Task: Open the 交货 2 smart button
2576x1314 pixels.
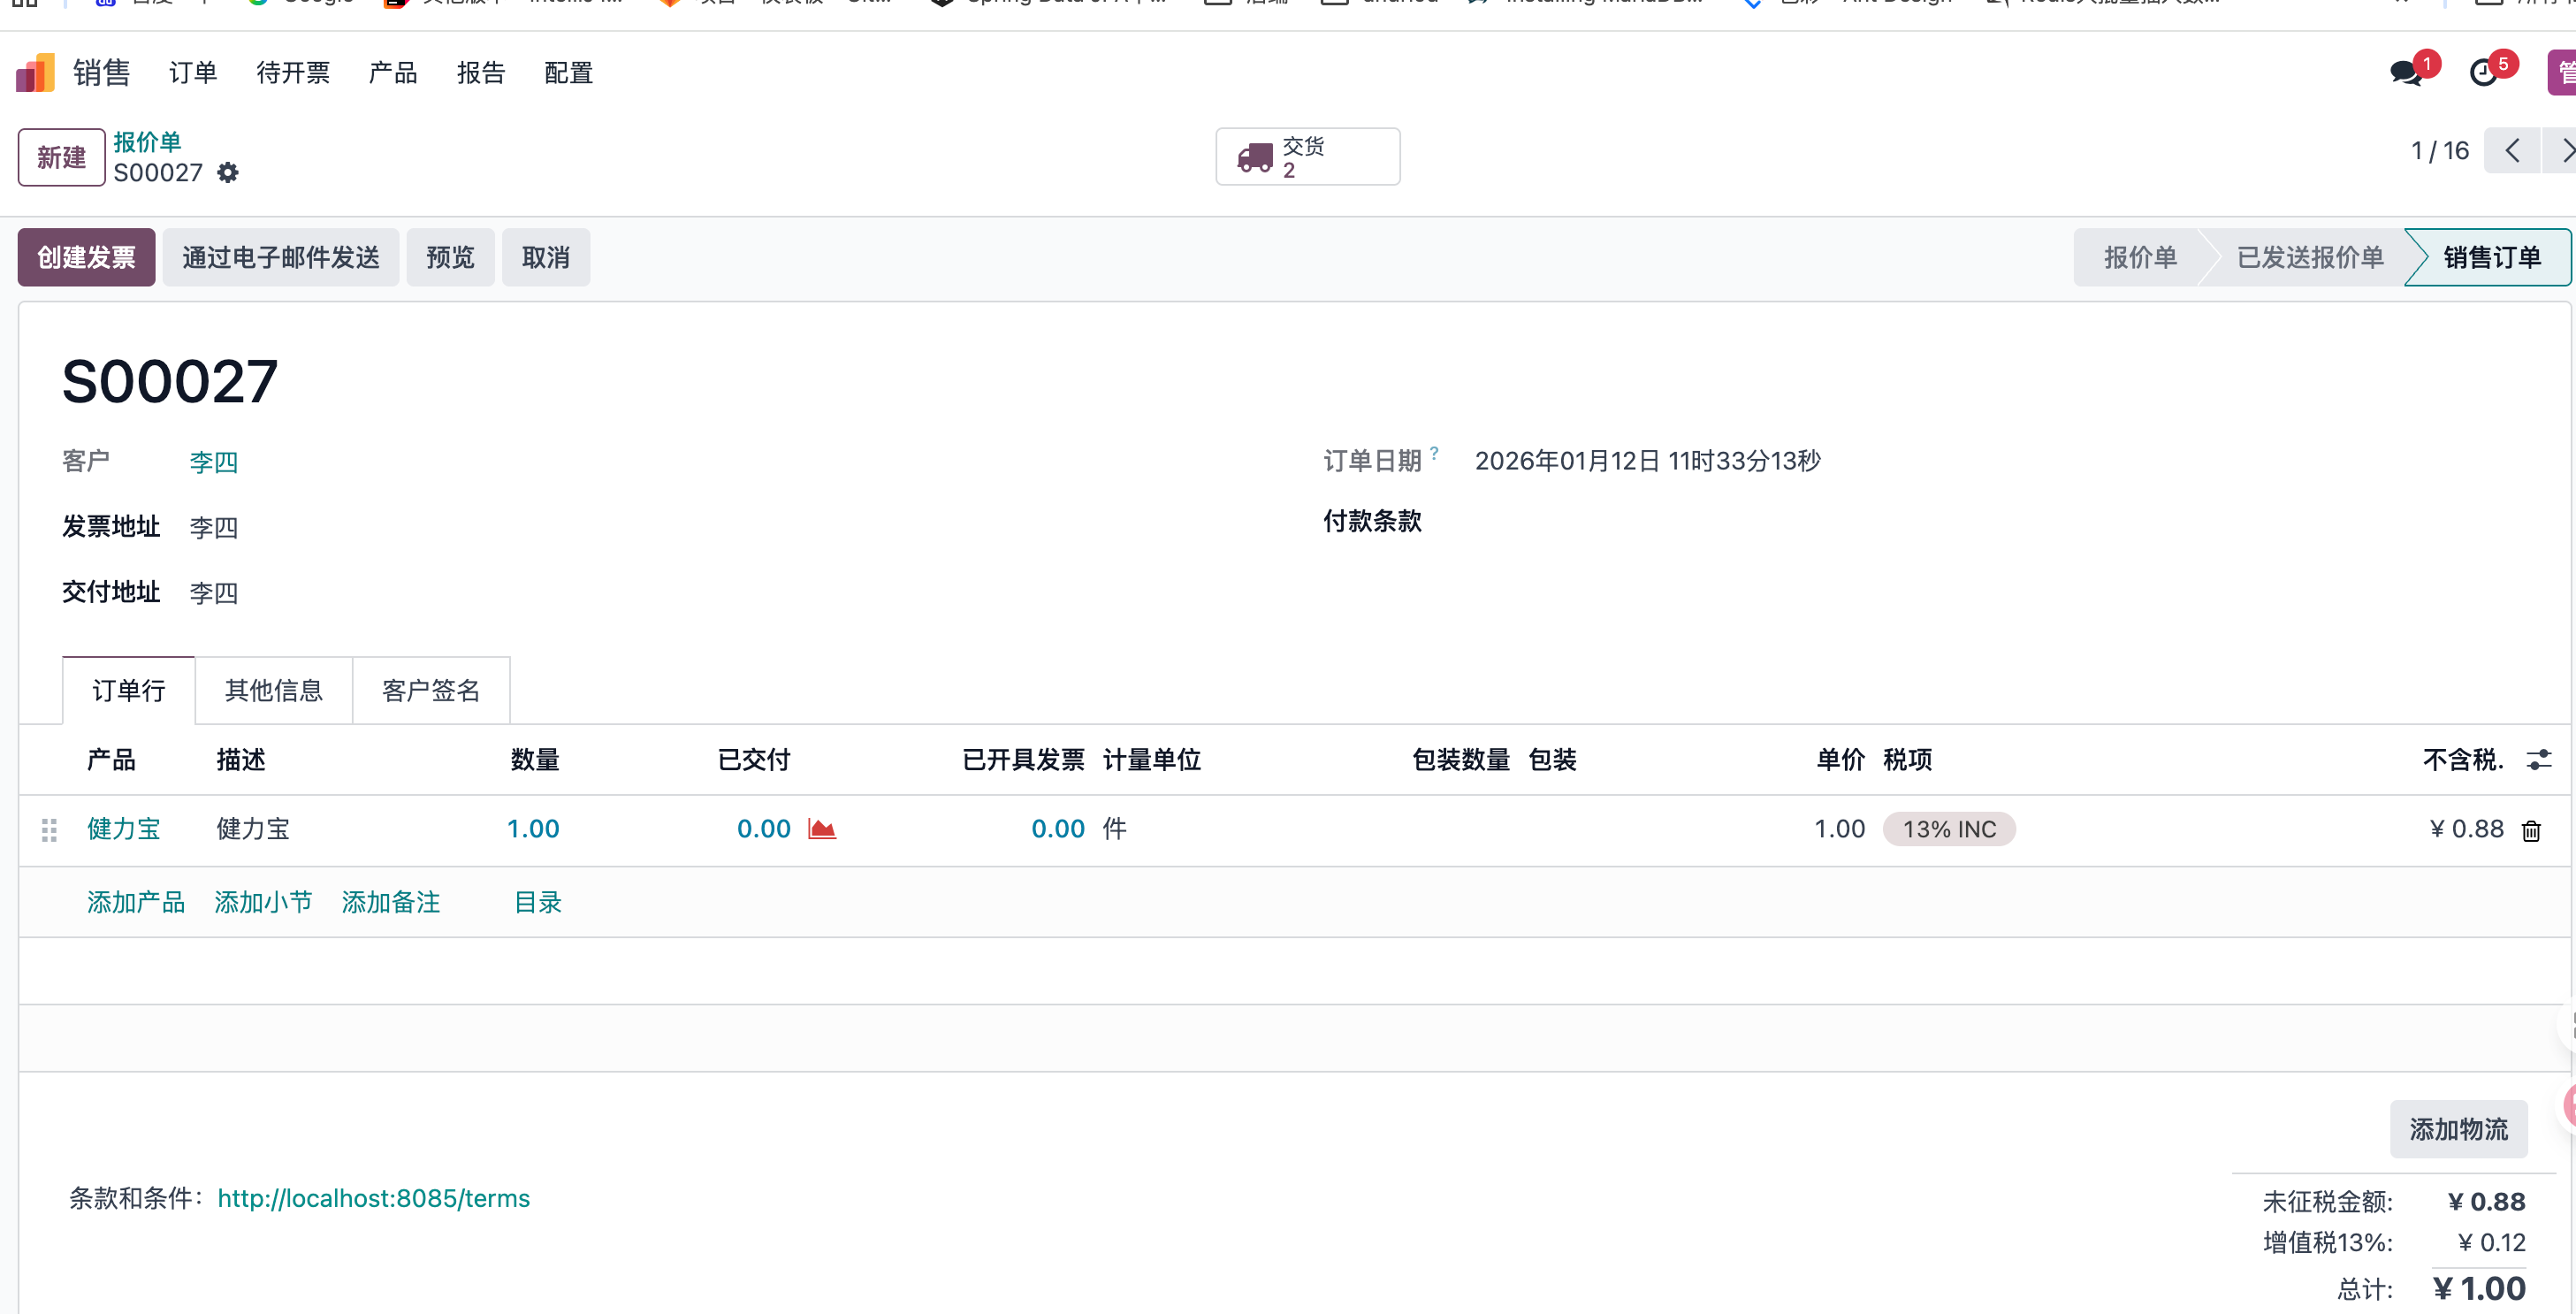Action: 1307,157
